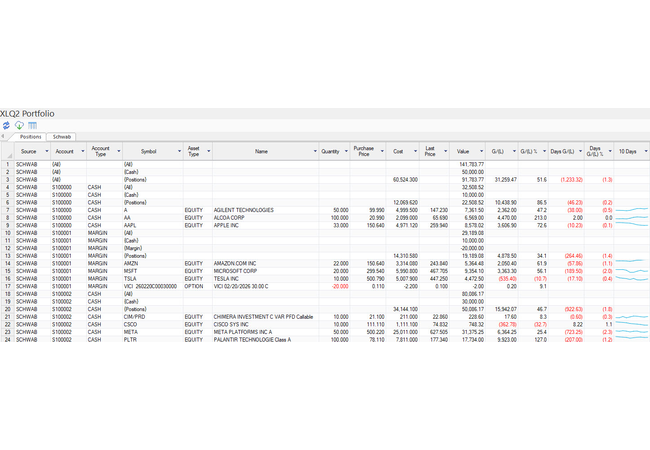This screenshot has width=650, height=450.
Task: Open the Days G/(L) % filter dropdown
Action: tap(610, 151)
